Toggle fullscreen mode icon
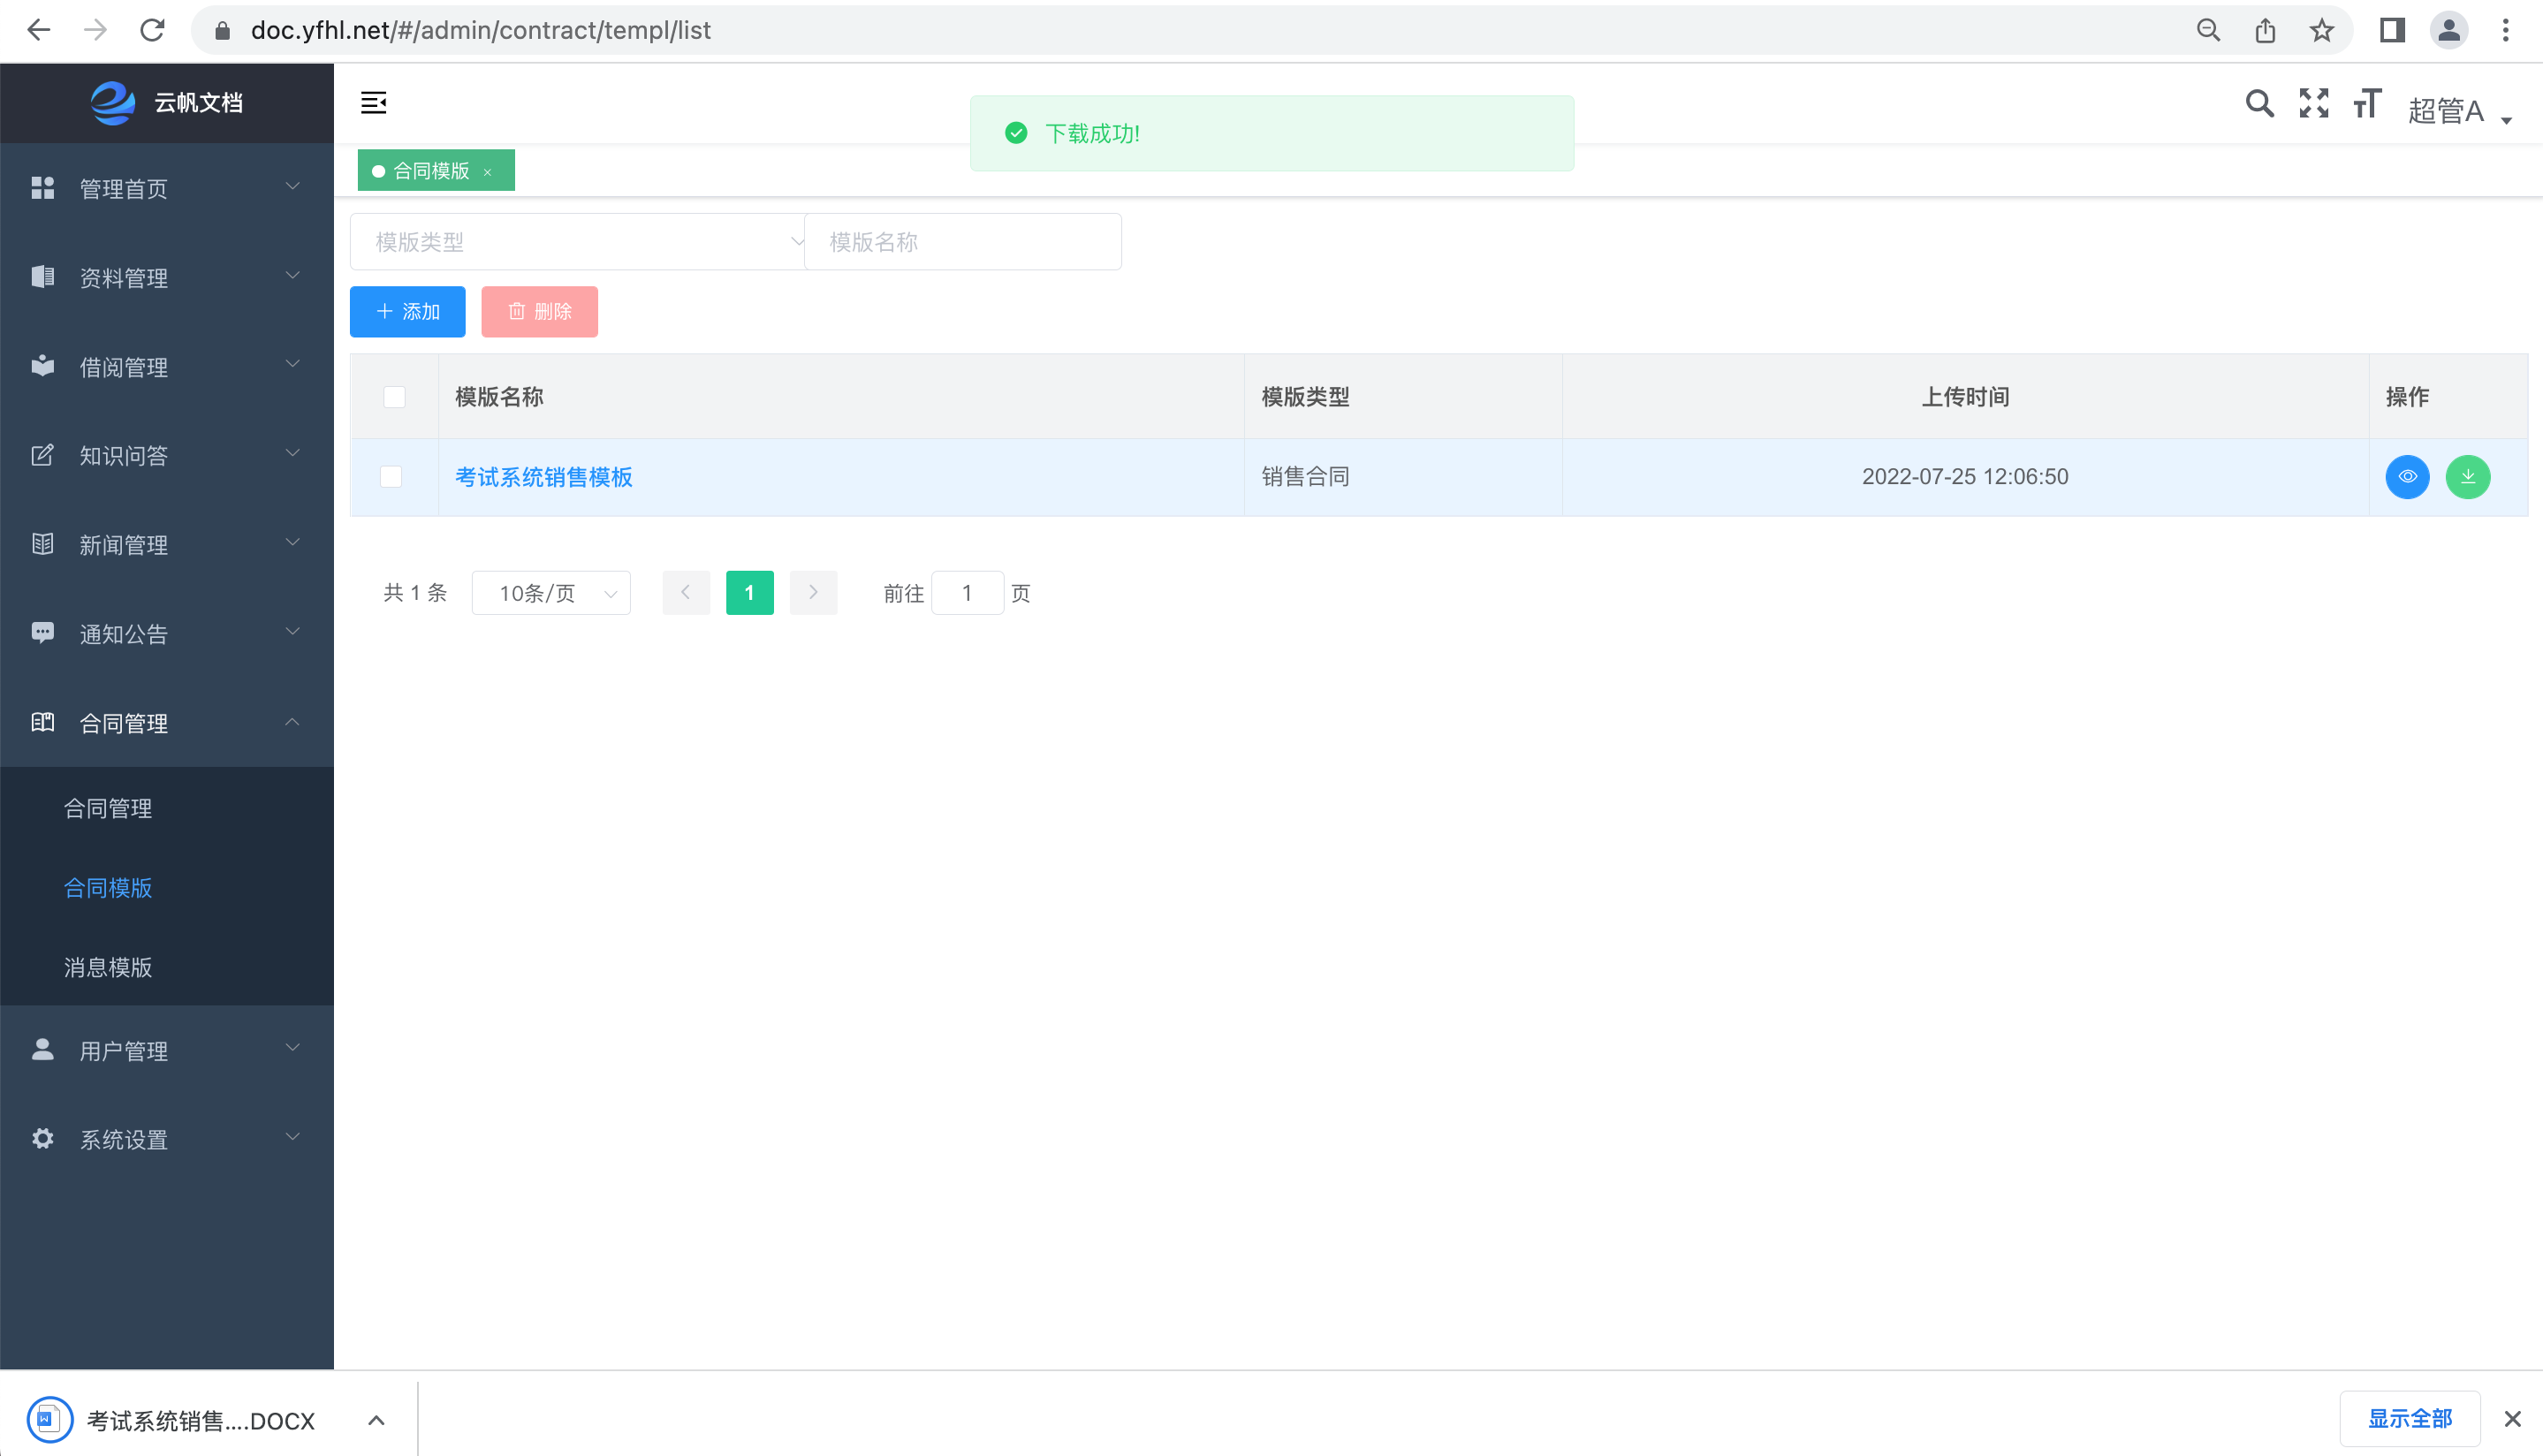 click(2313, 103)
